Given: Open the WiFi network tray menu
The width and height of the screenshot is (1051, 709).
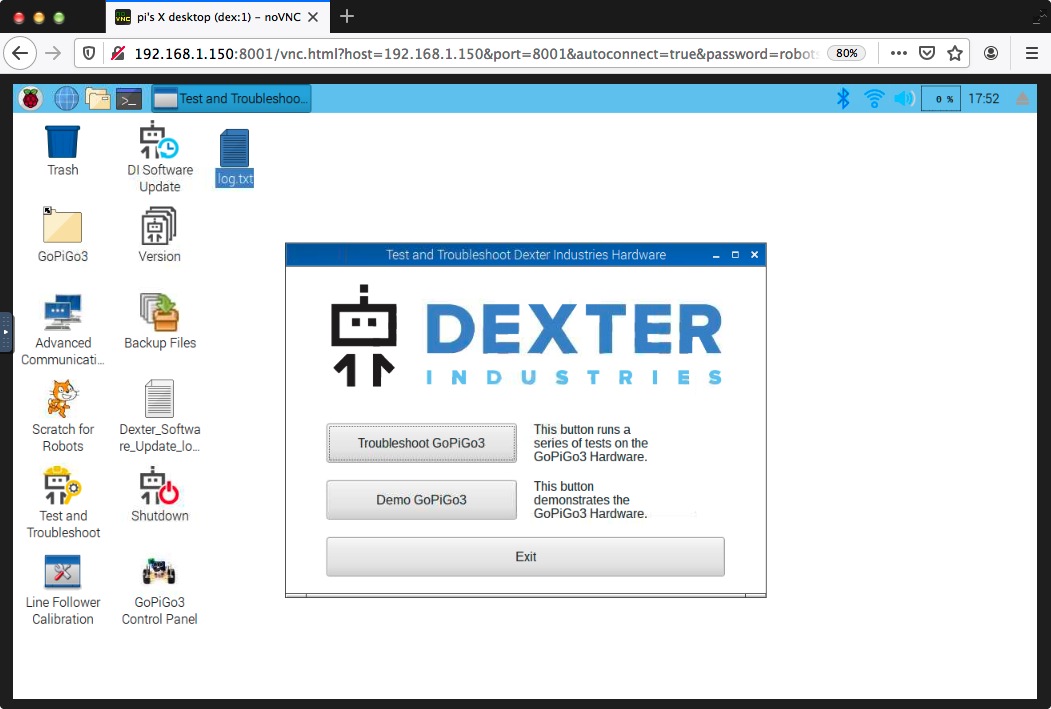Looking at the screenshot, I should [x=874, y=98].
